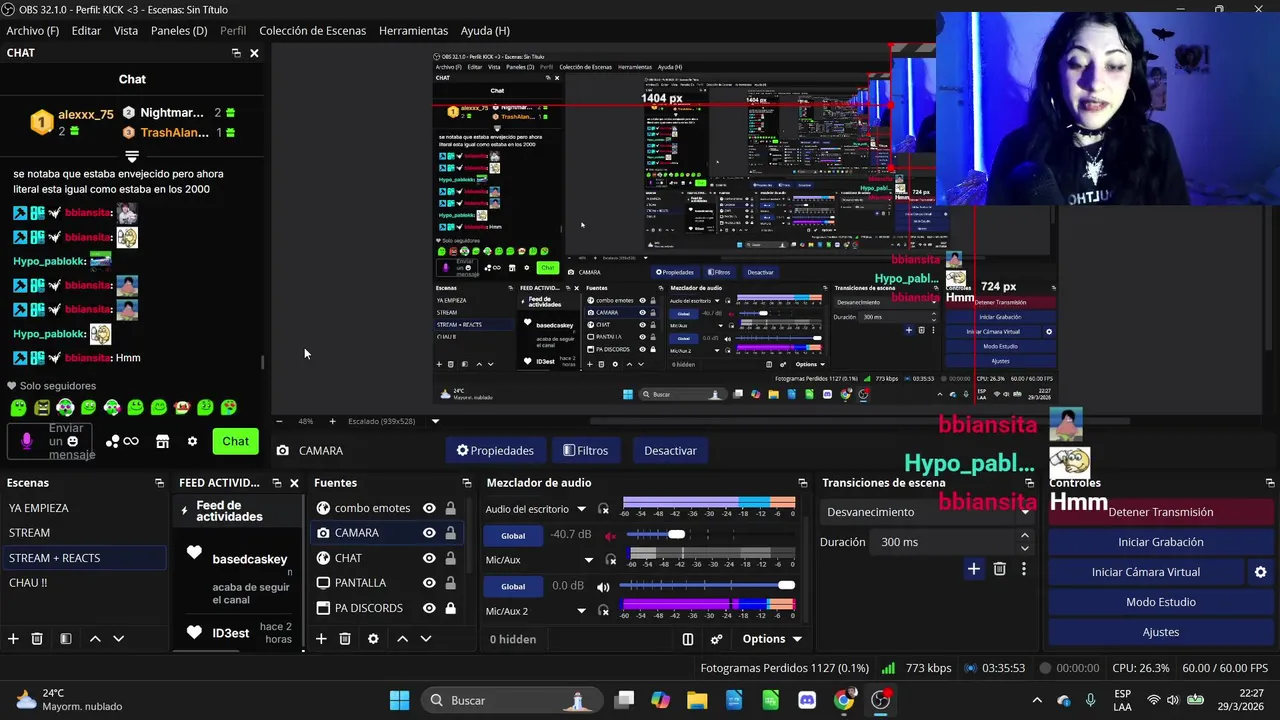Pop out the Transiciones de escena dock

coord(1031,483)
